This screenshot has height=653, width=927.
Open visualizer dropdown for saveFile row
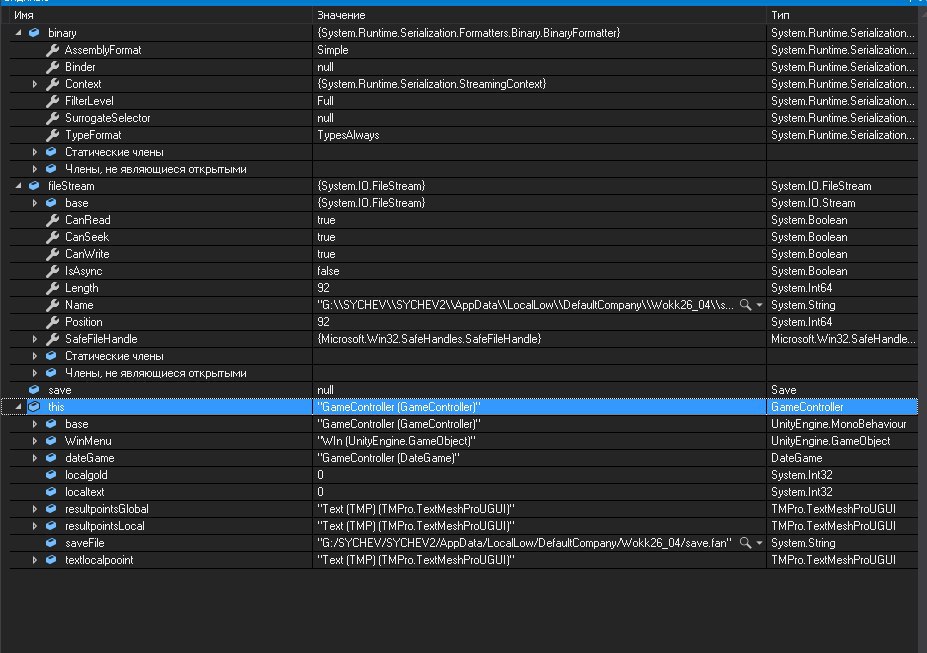[x=760, y=542]
